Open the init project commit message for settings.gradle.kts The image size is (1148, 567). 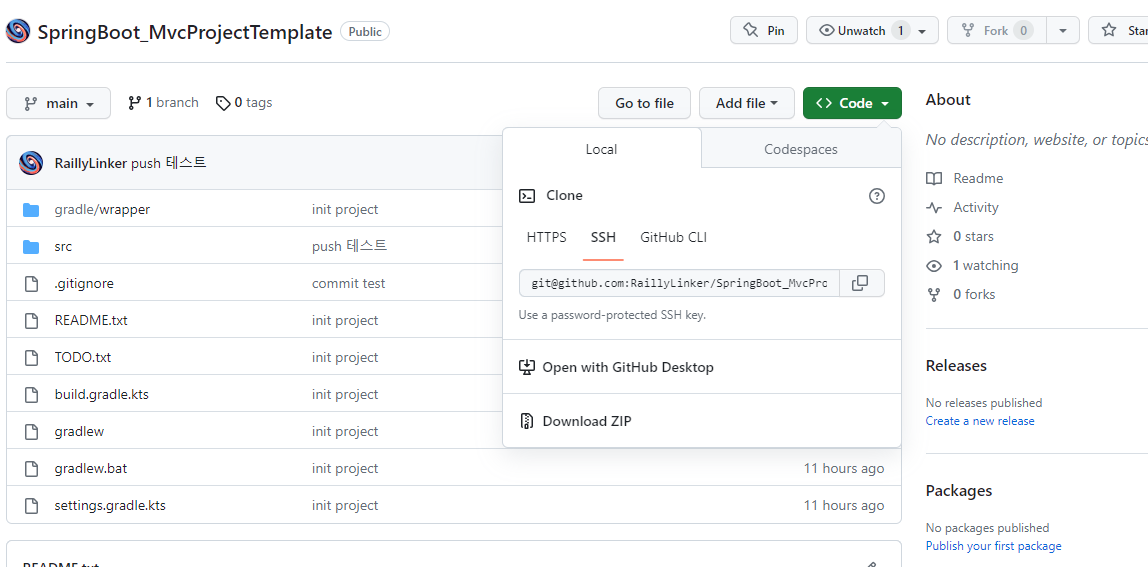(x=345, y=505)
